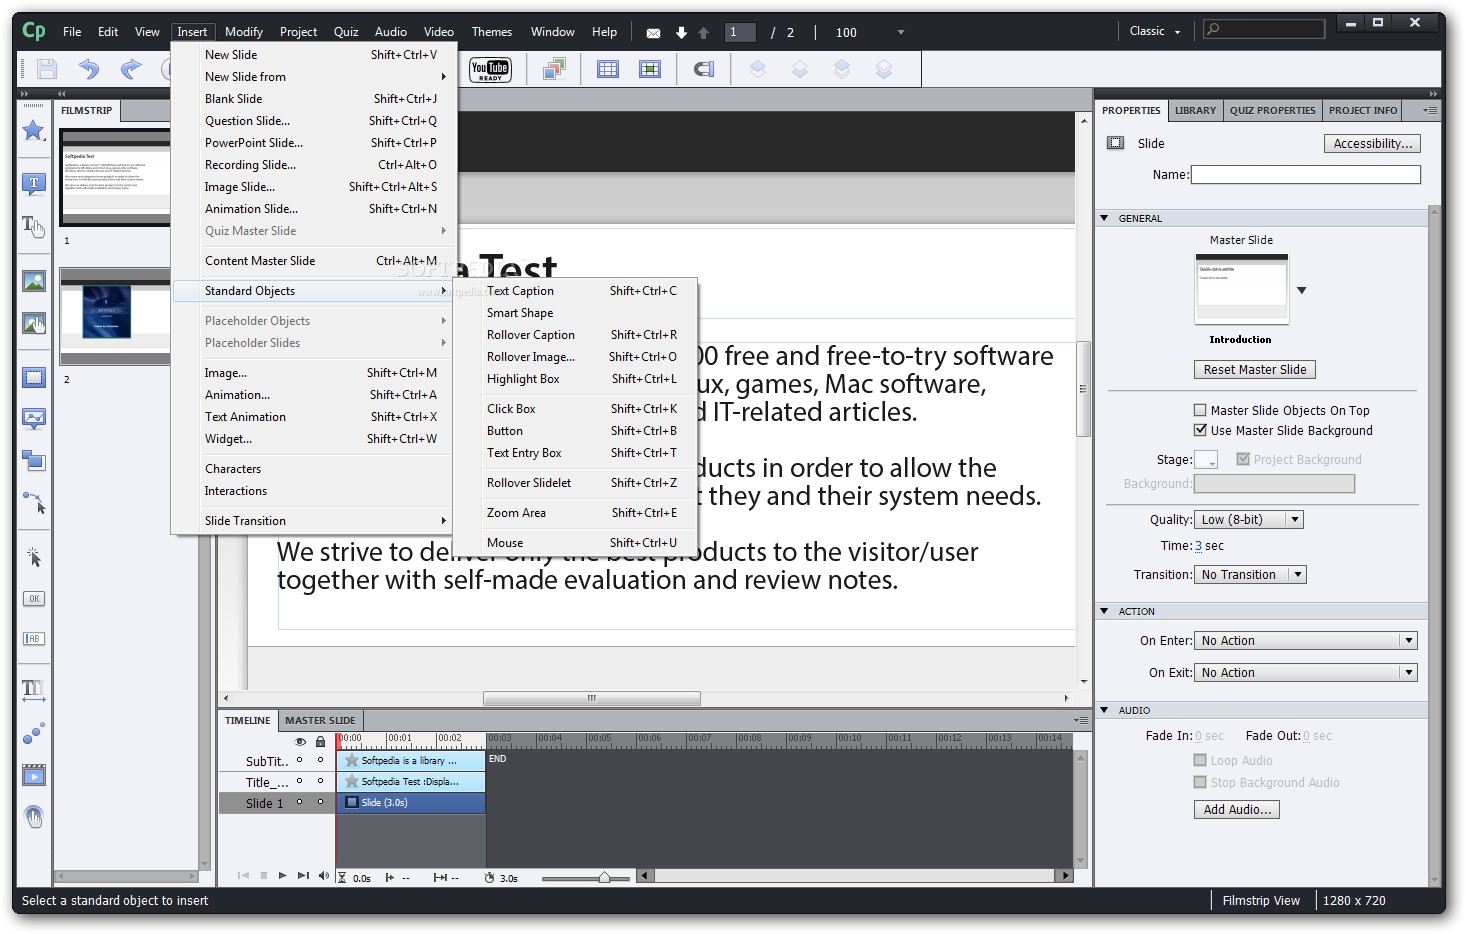Image resolution: width=1466 pixels, height=934 pixels.
Task: Open the Master Slide picker arrow
Action: 1302,290
